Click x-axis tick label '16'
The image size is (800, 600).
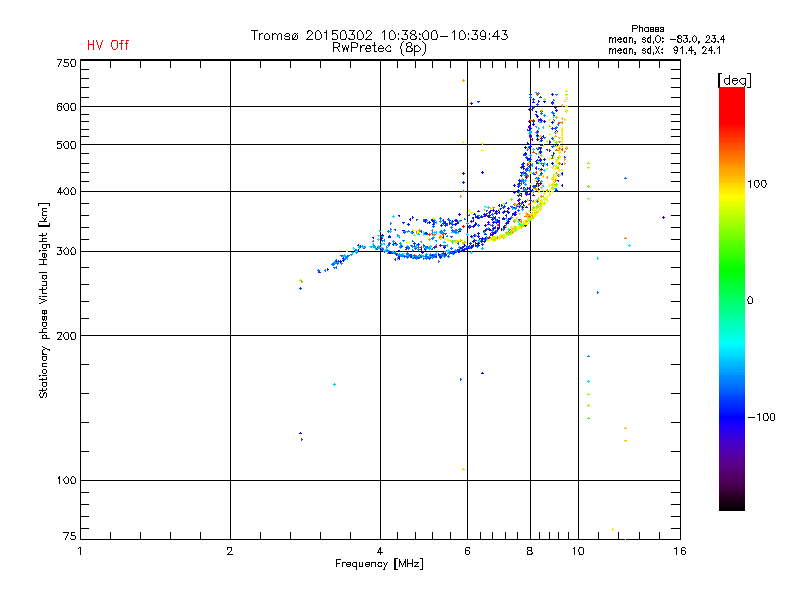click(x=680, y=551)
